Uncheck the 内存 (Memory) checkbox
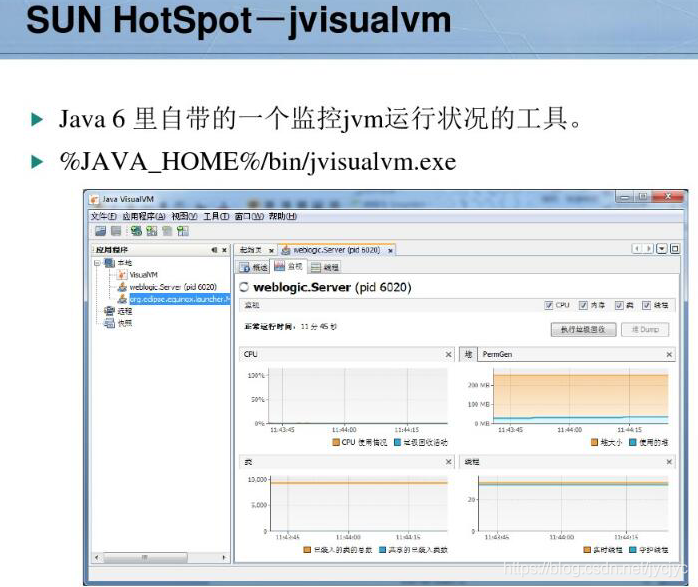The height and width of the screenshot is (587, 698). [583, 305]
